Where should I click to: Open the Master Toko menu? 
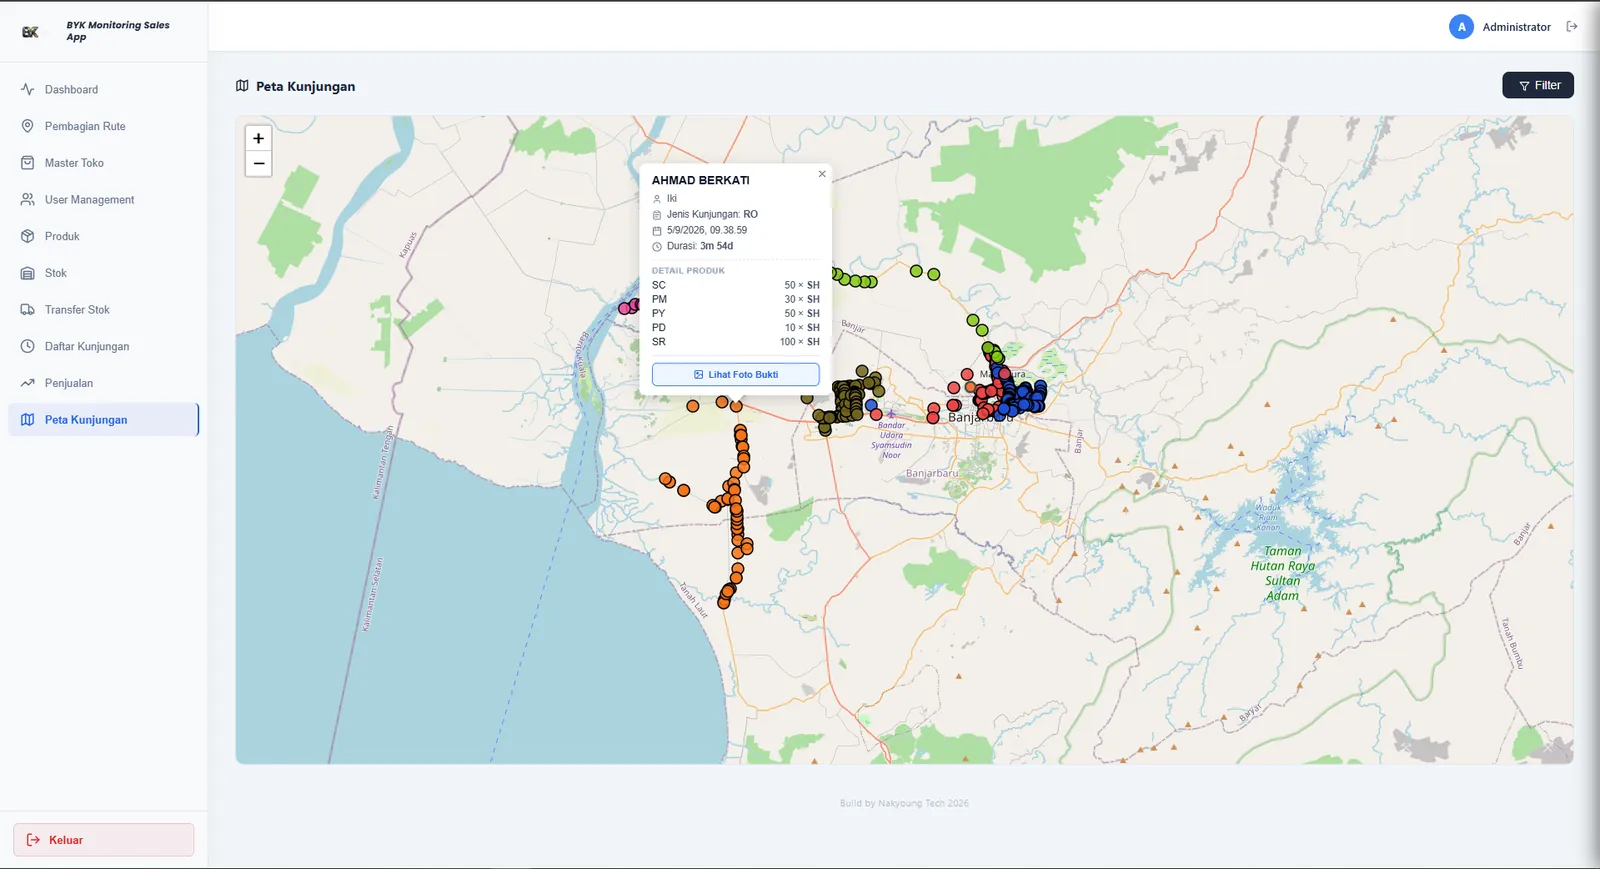(x=104, y=163)
